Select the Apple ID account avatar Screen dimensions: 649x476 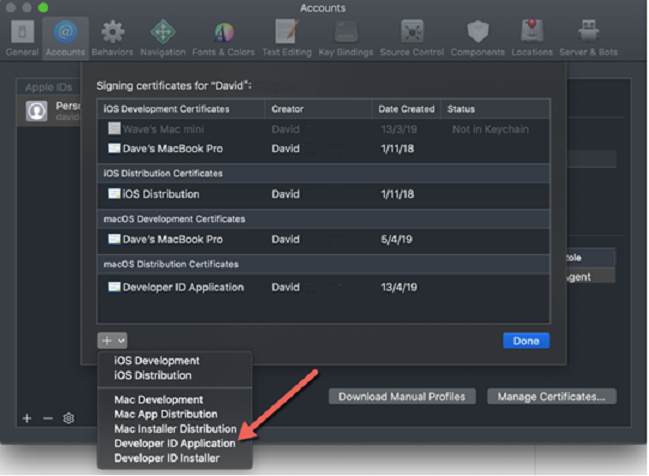pos(36,111)
